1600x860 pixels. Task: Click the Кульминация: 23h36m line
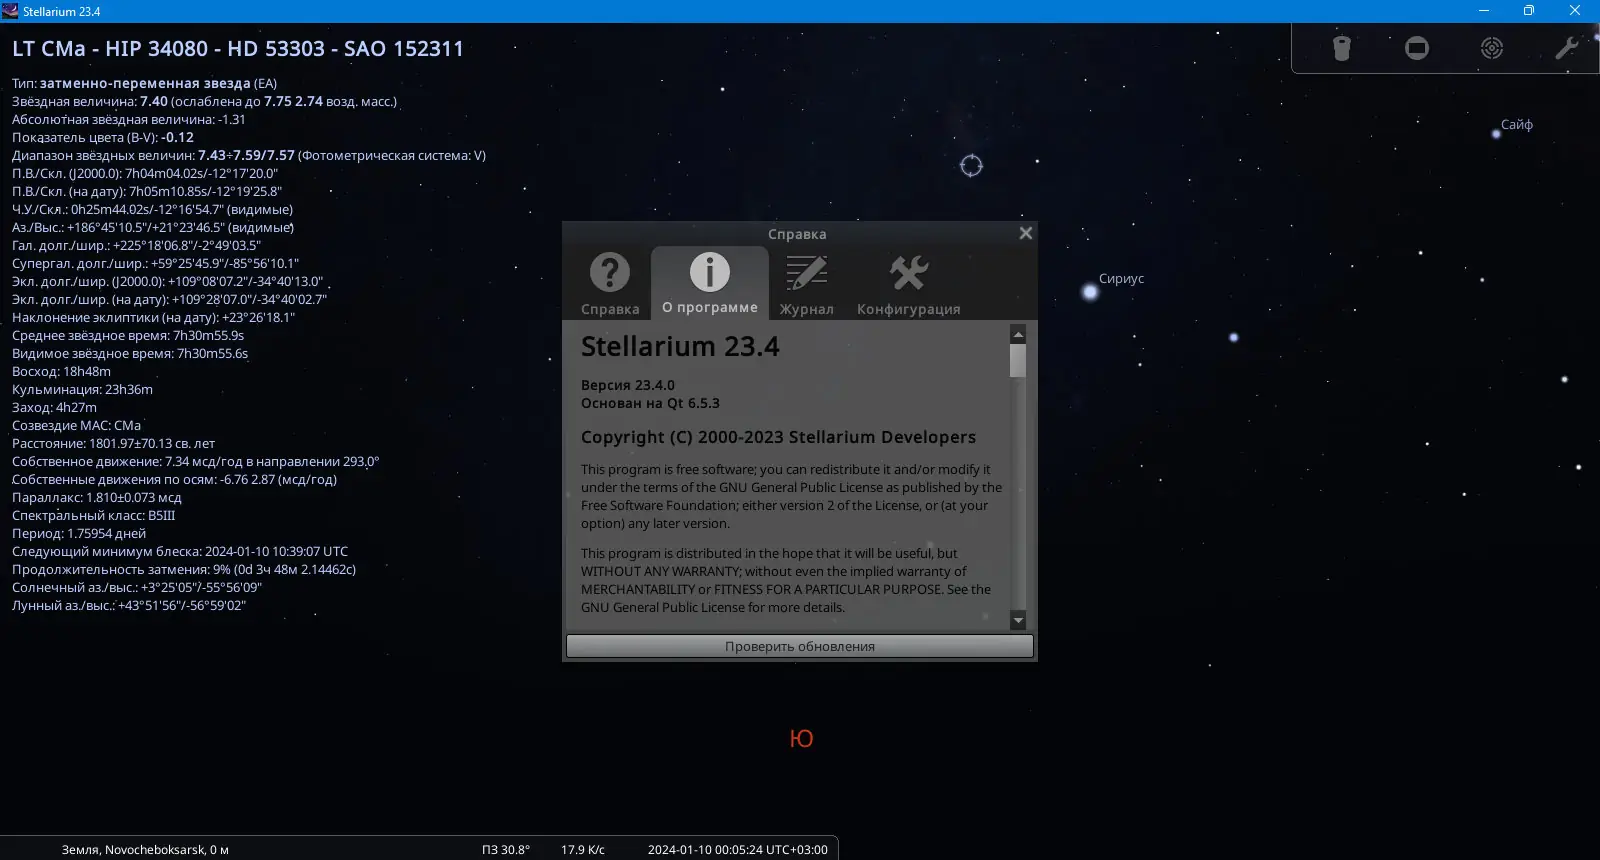tap(83, 389)
